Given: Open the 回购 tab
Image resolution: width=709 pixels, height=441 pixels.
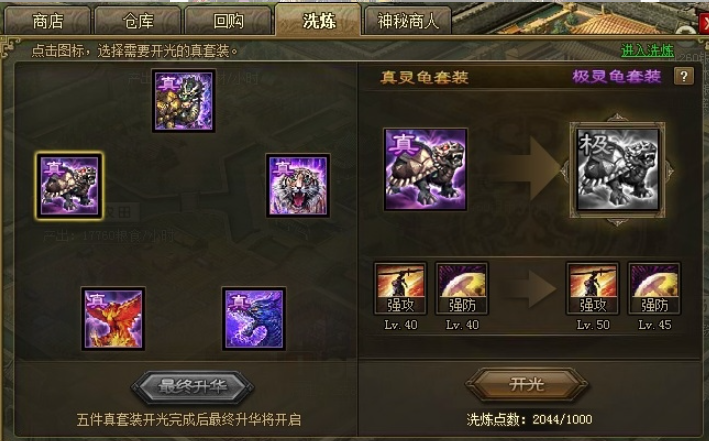Looking at the screenshot, I should pyautogui.click(x=228, y=21).
